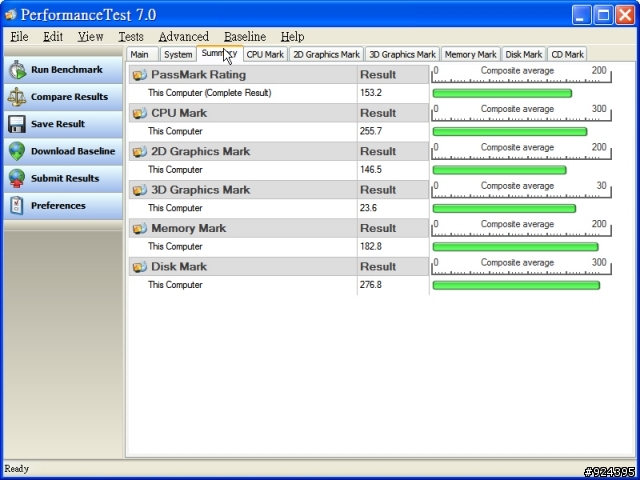640x480 pixels.
Task: Click the icon beside 2D Graphics Mark heading
Action: click(140, 151)
